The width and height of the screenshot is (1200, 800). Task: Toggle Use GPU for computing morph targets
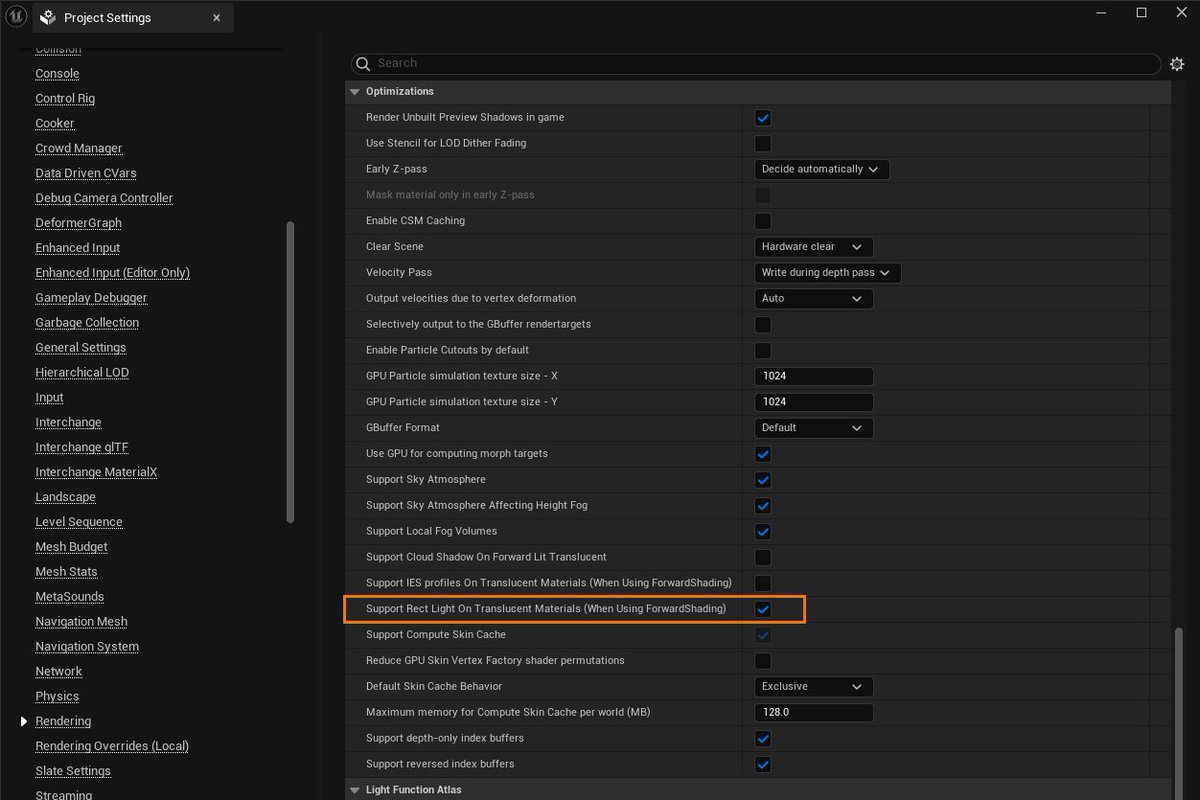click(x=763, y=454)
